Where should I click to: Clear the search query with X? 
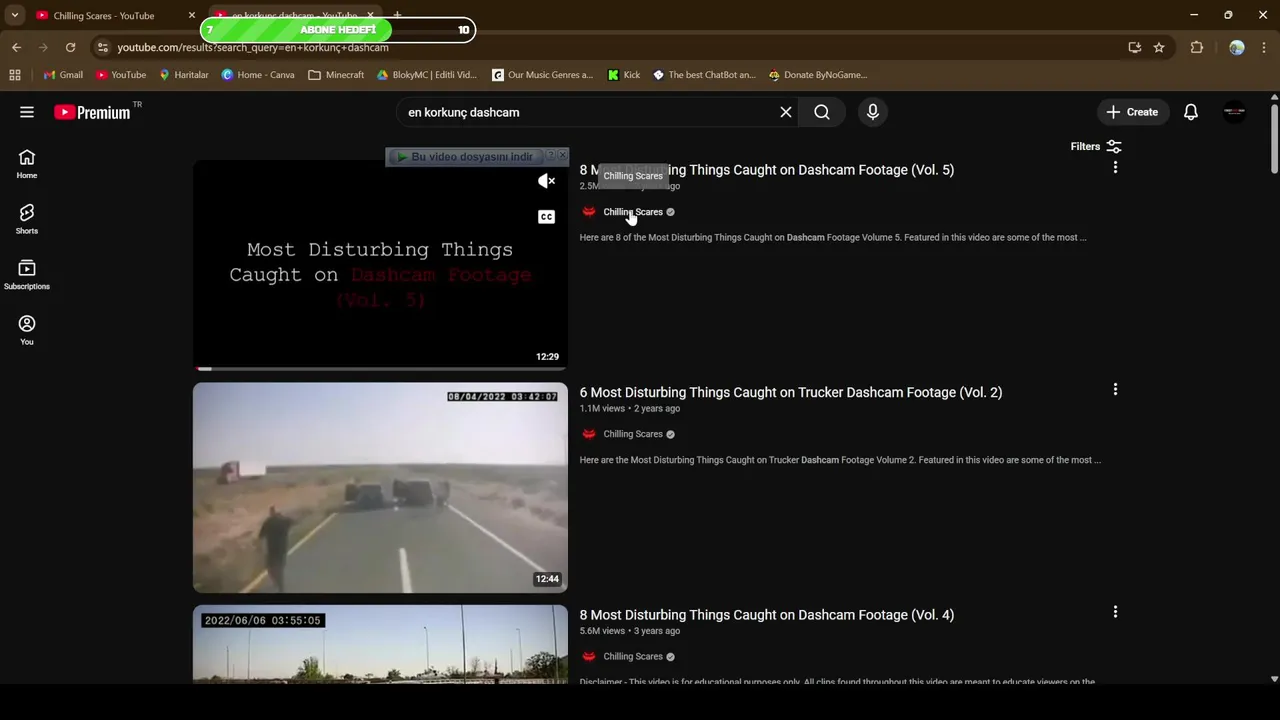[786, 112]
